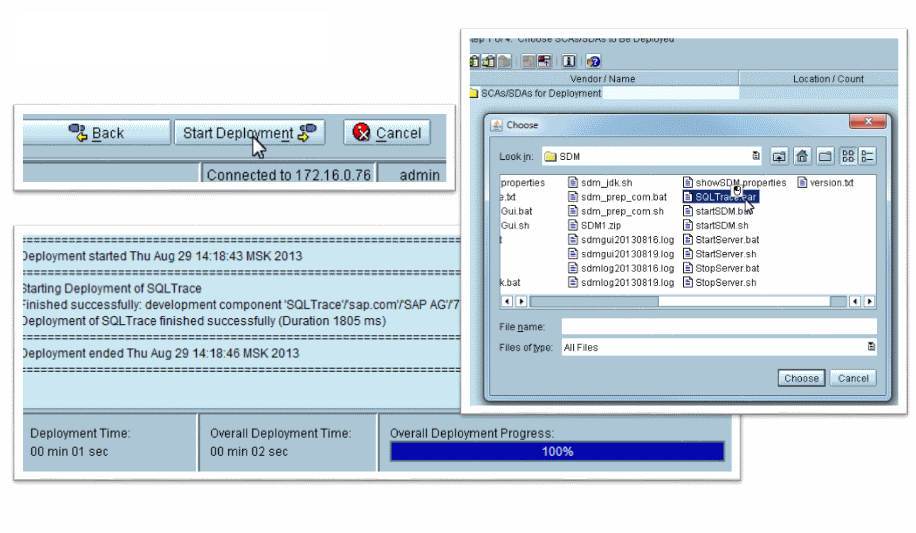Viewport: 916px width, 533px height.
Task: Click rightmost scroll arrow in file list
Action: pos(869,302)
